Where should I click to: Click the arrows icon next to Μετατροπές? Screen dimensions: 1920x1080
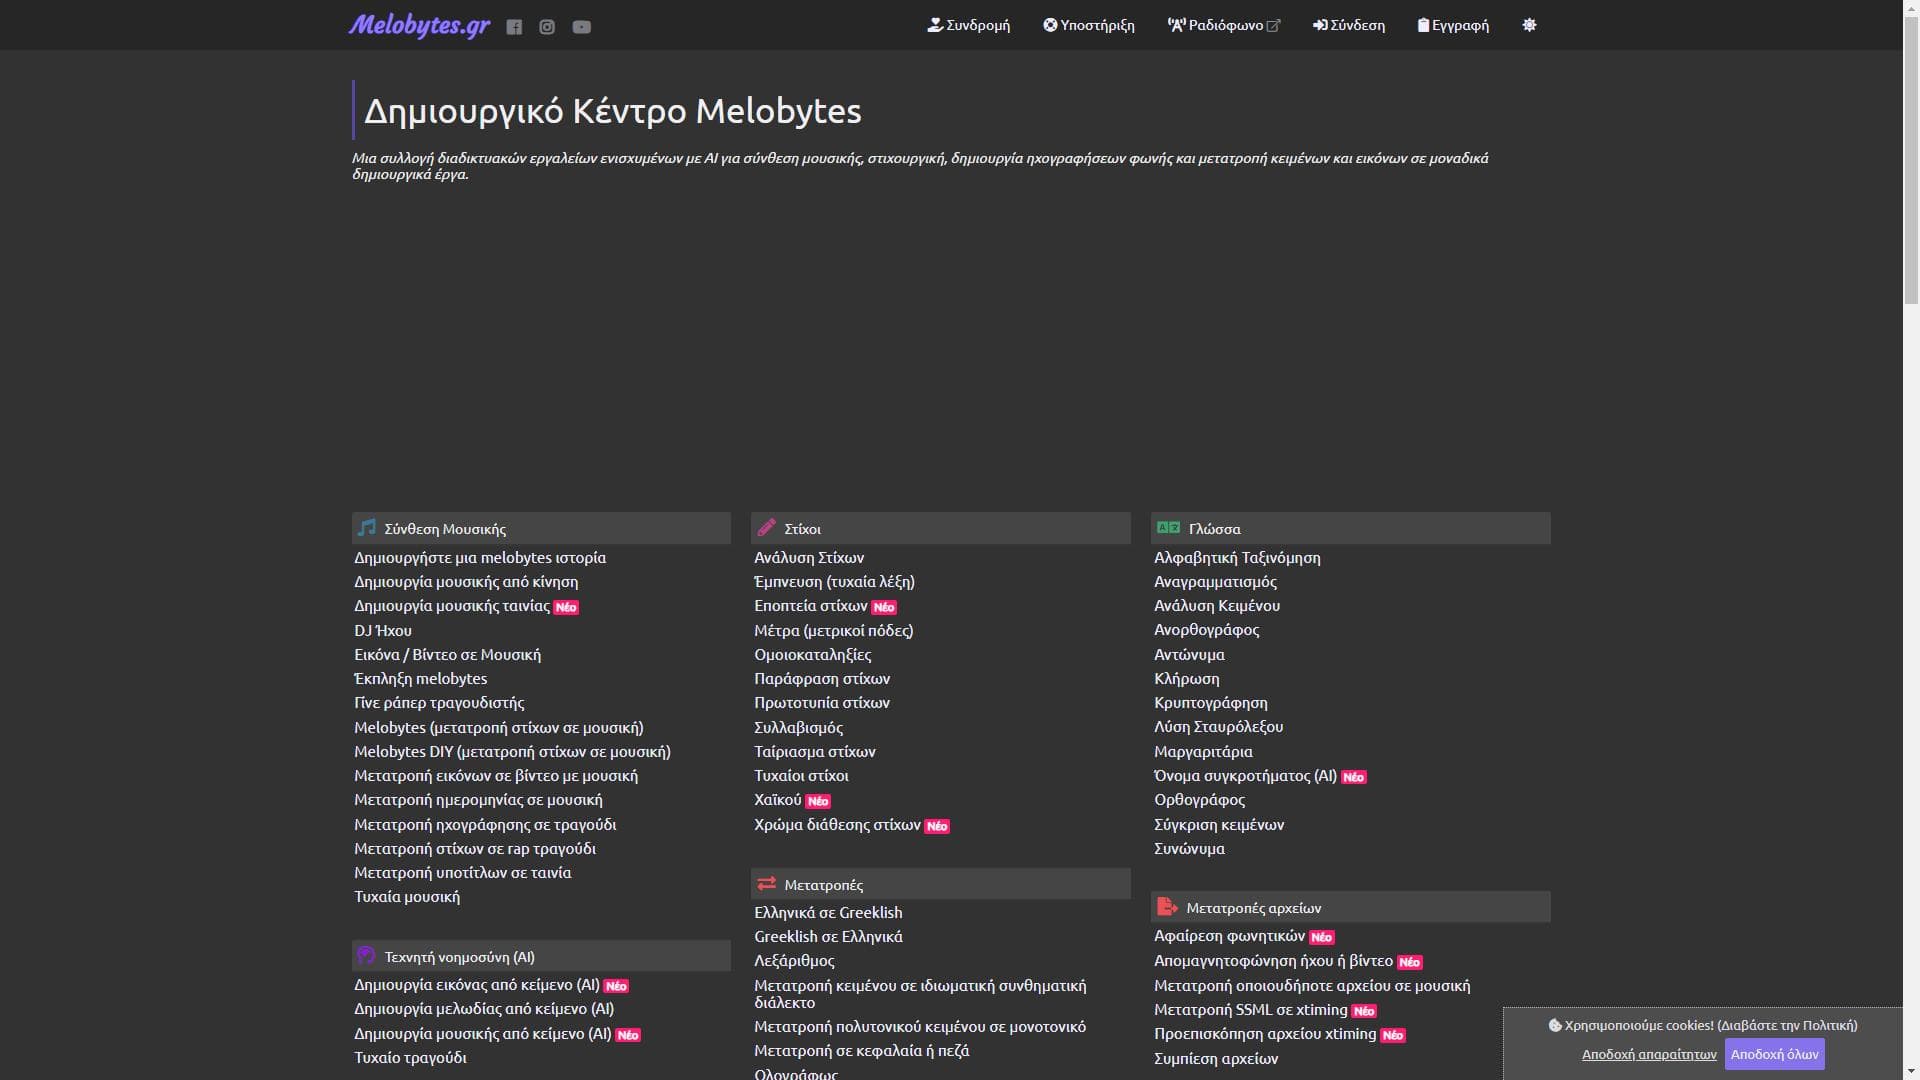tap(767, 883)
